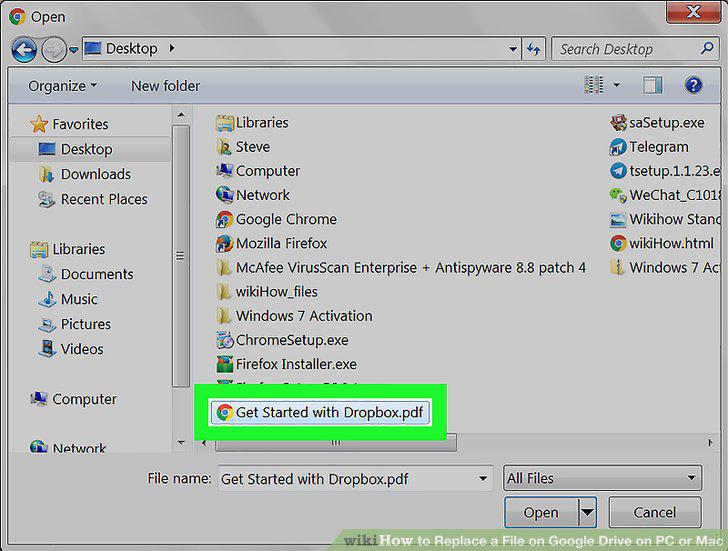Select Computer in the navigation pane
Viewport: 728px width, 551px height.
(73, 399)
